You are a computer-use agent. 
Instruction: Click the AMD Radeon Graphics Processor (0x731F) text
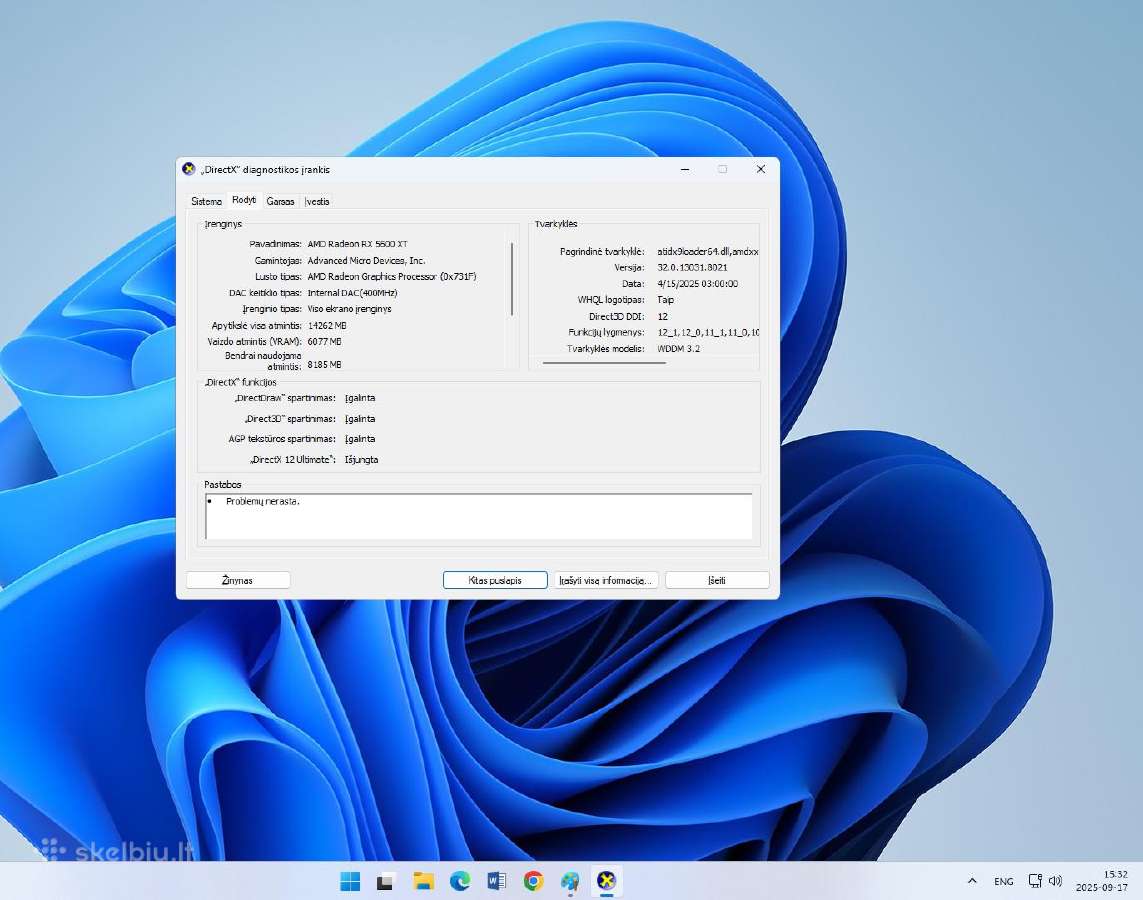tap(392, 277)
